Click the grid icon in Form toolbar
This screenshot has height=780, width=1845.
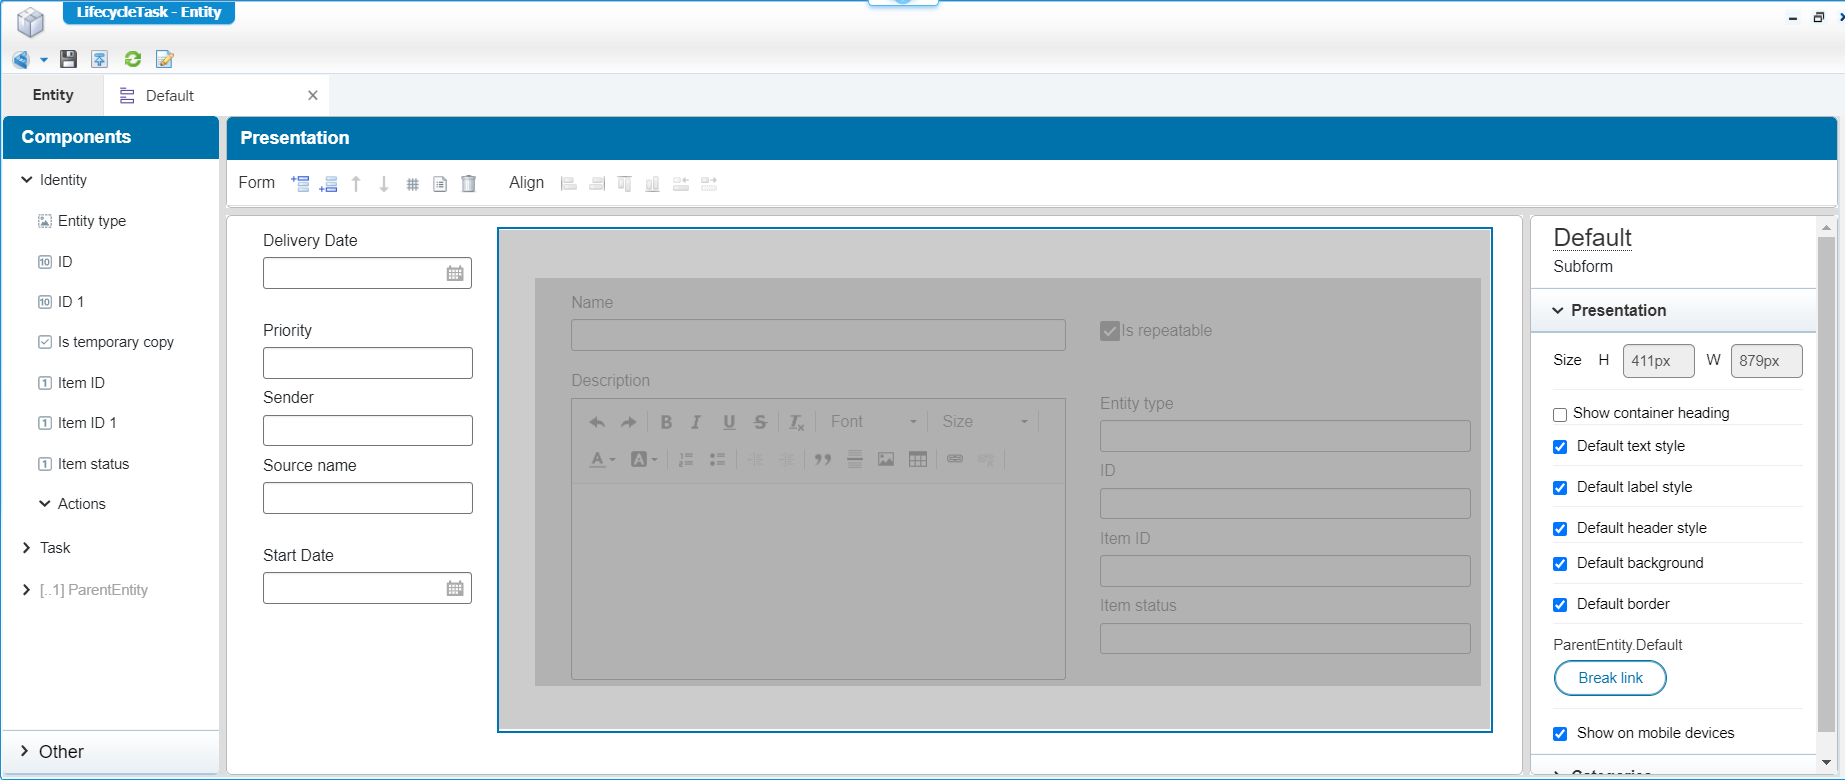tap(412, 184)
